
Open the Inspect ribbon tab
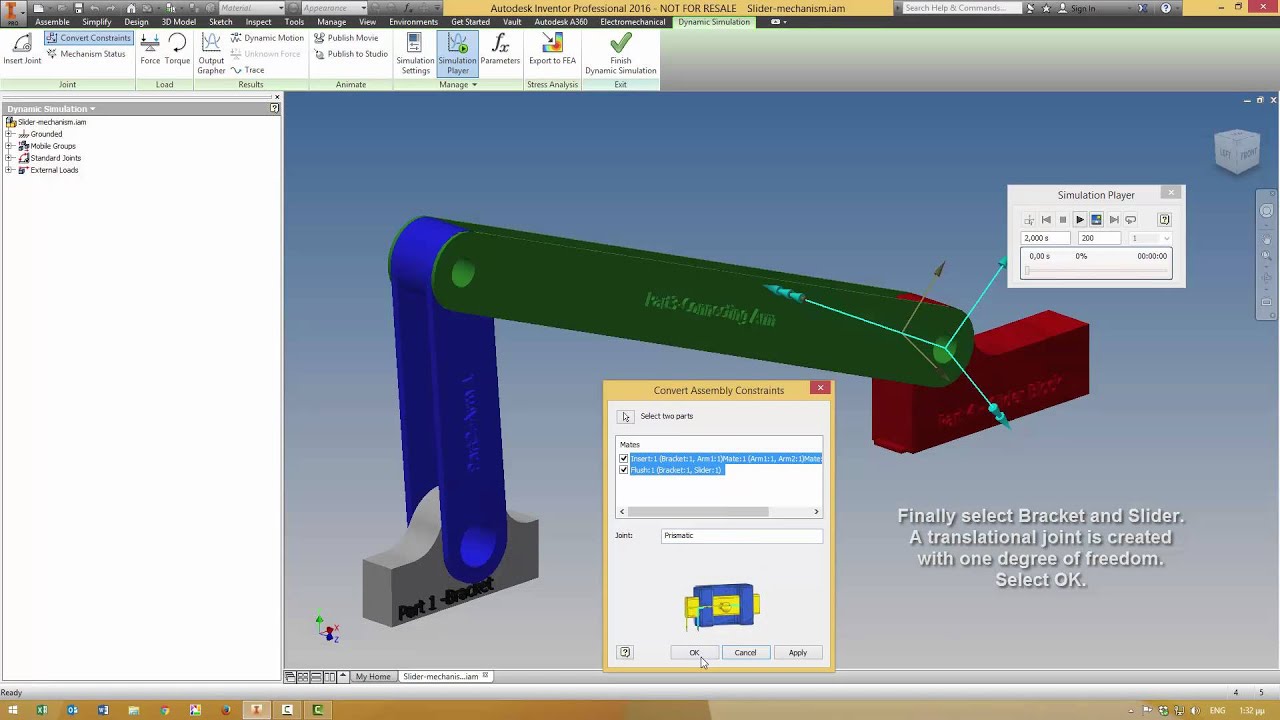click(258, 22)
